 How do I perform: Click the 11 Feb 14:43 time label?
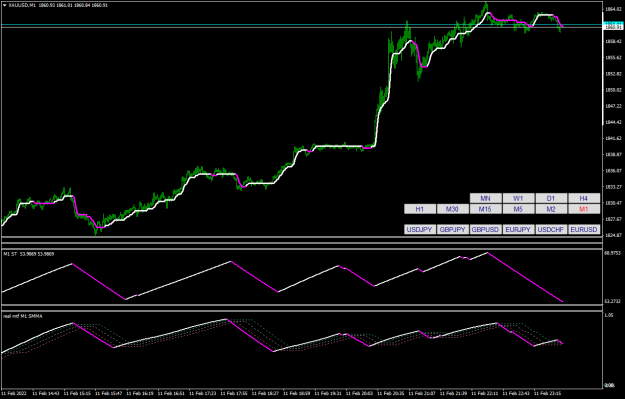[x=45, y=393]
